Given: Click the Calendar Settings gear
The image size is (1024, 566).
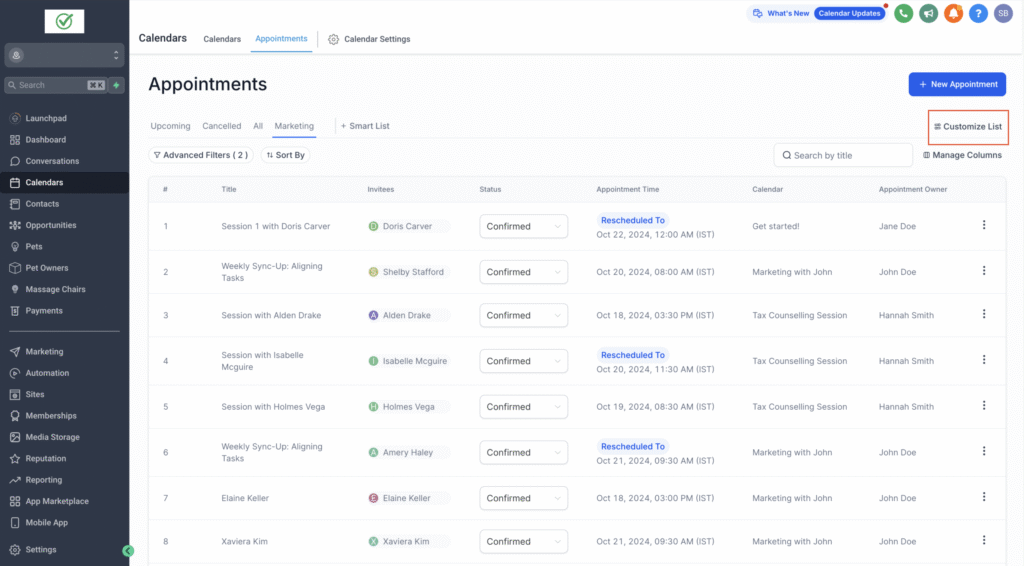Looking at the screenshot, I should (x=334, y=39).
